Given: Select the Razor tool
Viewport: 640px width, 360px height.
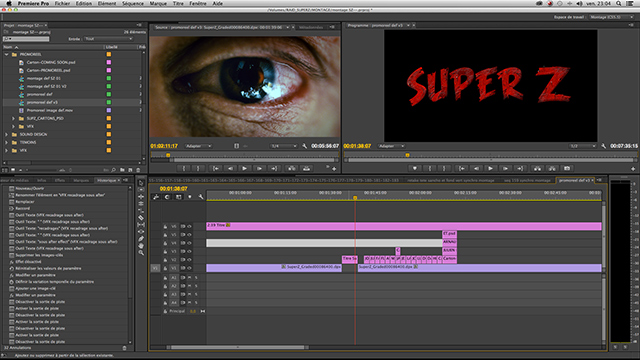Looking at the screenshot, I should 141,218.
